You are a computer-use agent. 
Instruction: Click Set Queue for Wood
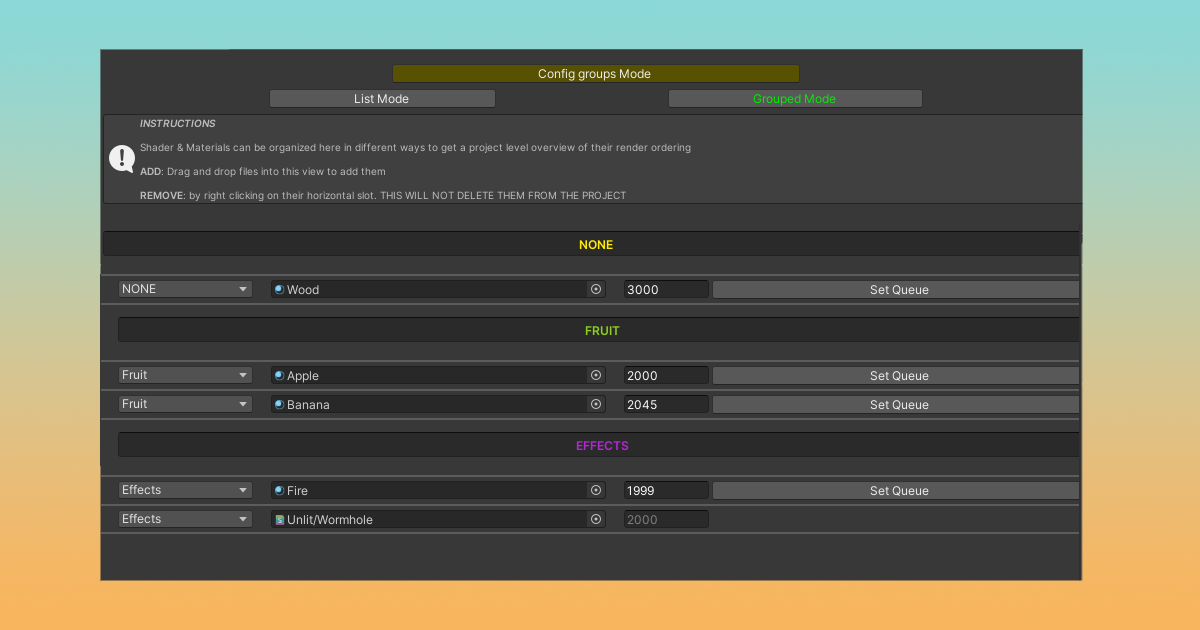point(897,289)
